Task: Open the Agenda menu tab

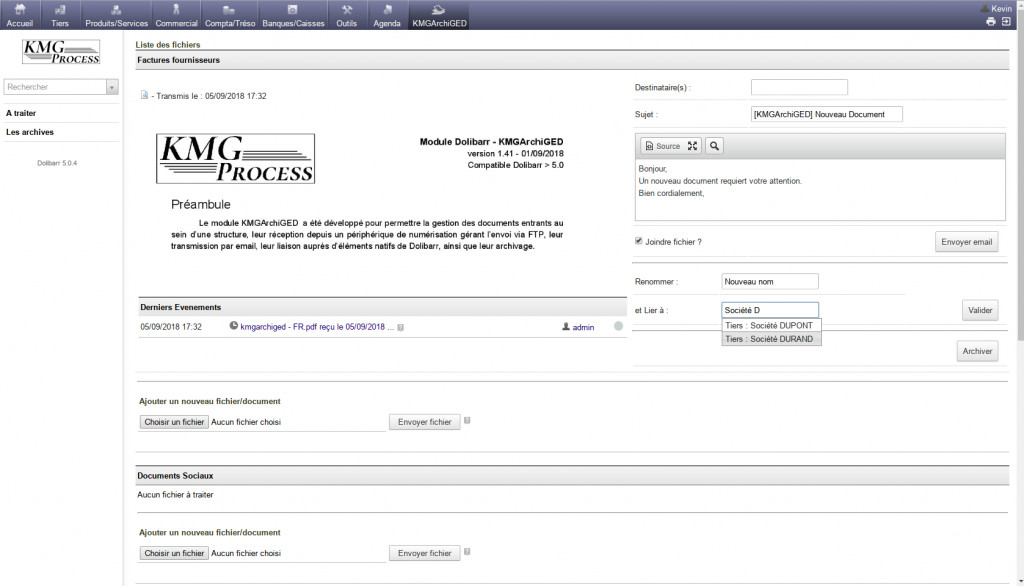Action: pyautogui.click(x=386, y=15)
